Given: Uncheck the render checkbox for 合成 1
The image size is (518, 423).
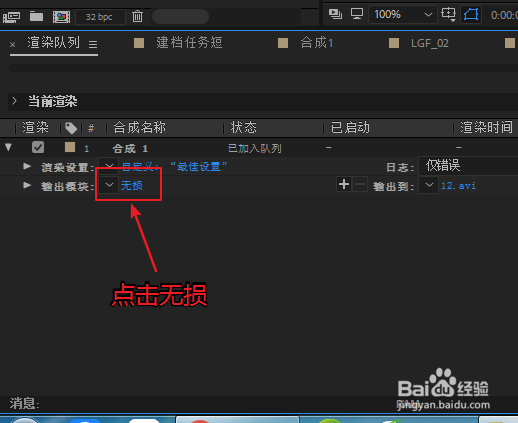Looking at the screenshot, I should click(38, 147).
